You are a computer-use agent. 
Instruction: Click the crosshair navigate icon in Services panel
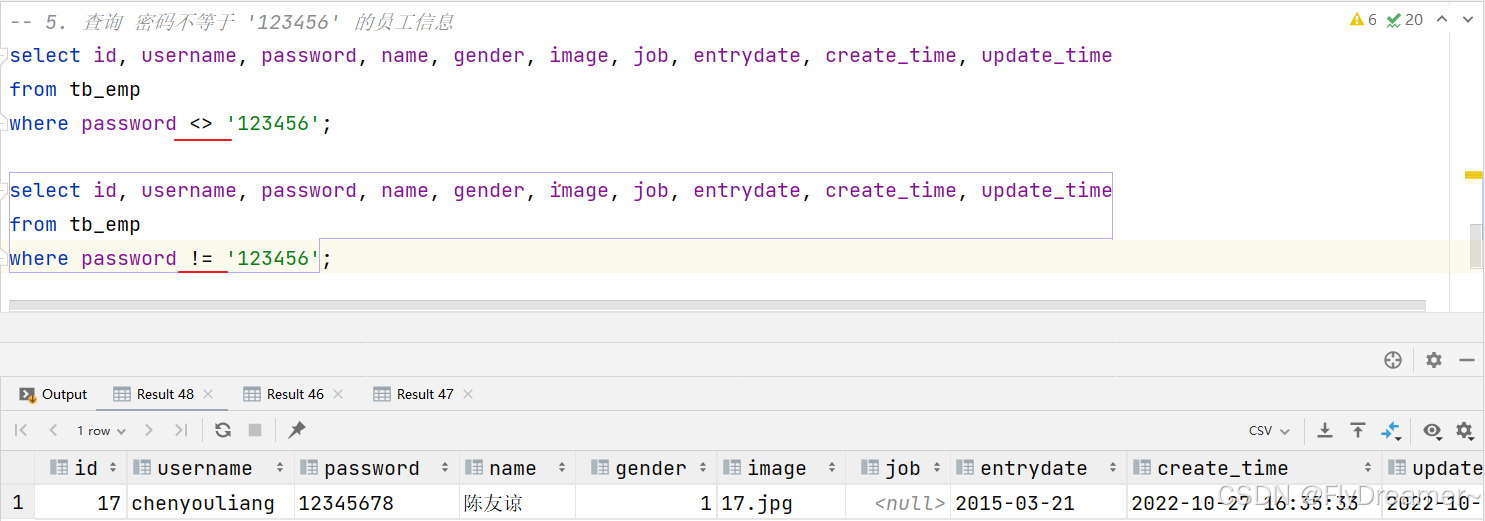1393,360
